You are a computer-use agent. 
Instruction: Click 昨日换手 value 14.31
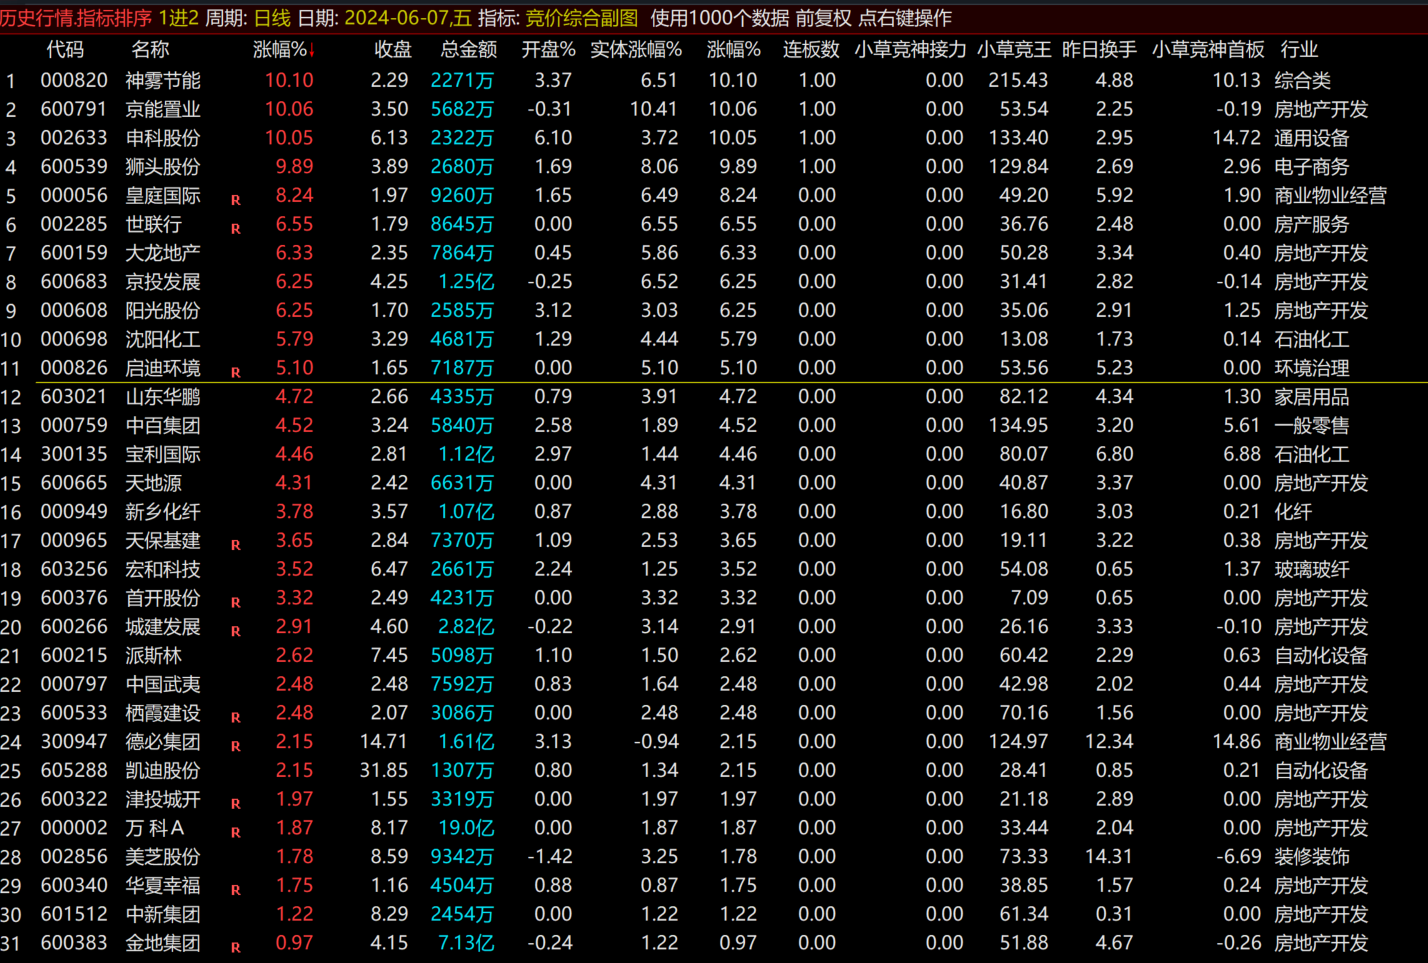click(1109, 857)
